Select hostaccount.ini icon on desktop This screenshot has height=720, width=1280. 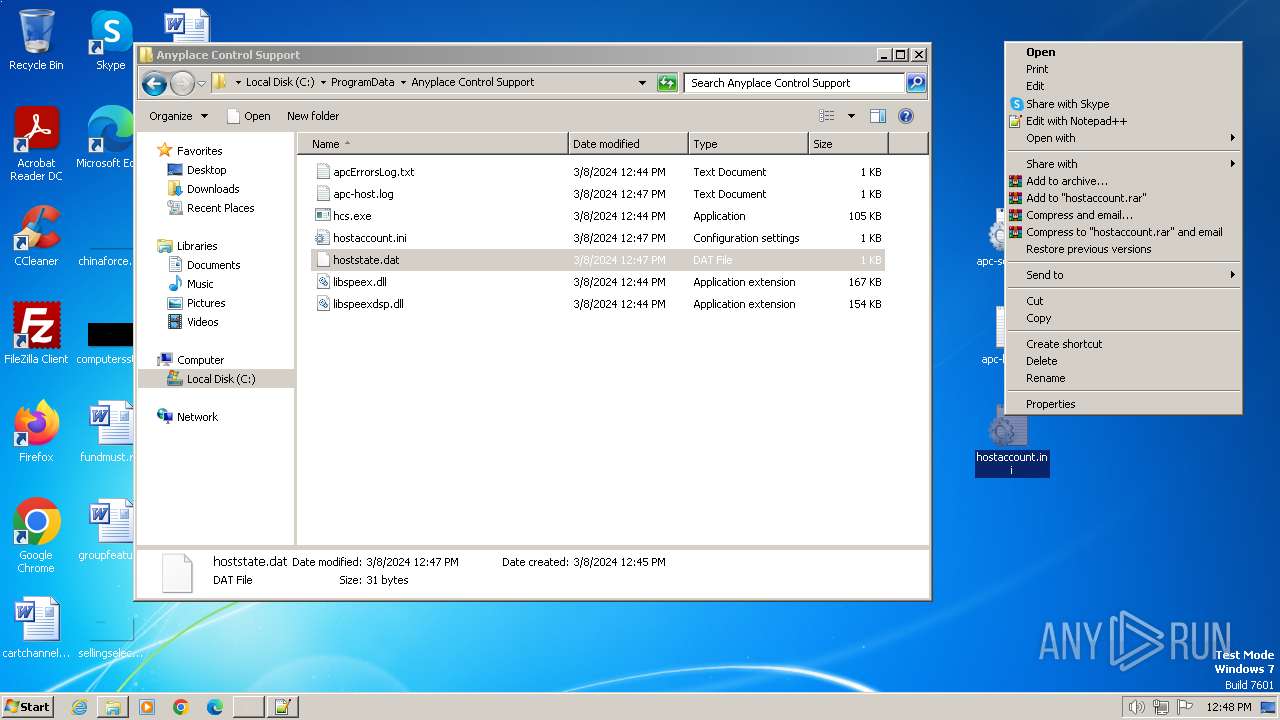(1011, 440)
